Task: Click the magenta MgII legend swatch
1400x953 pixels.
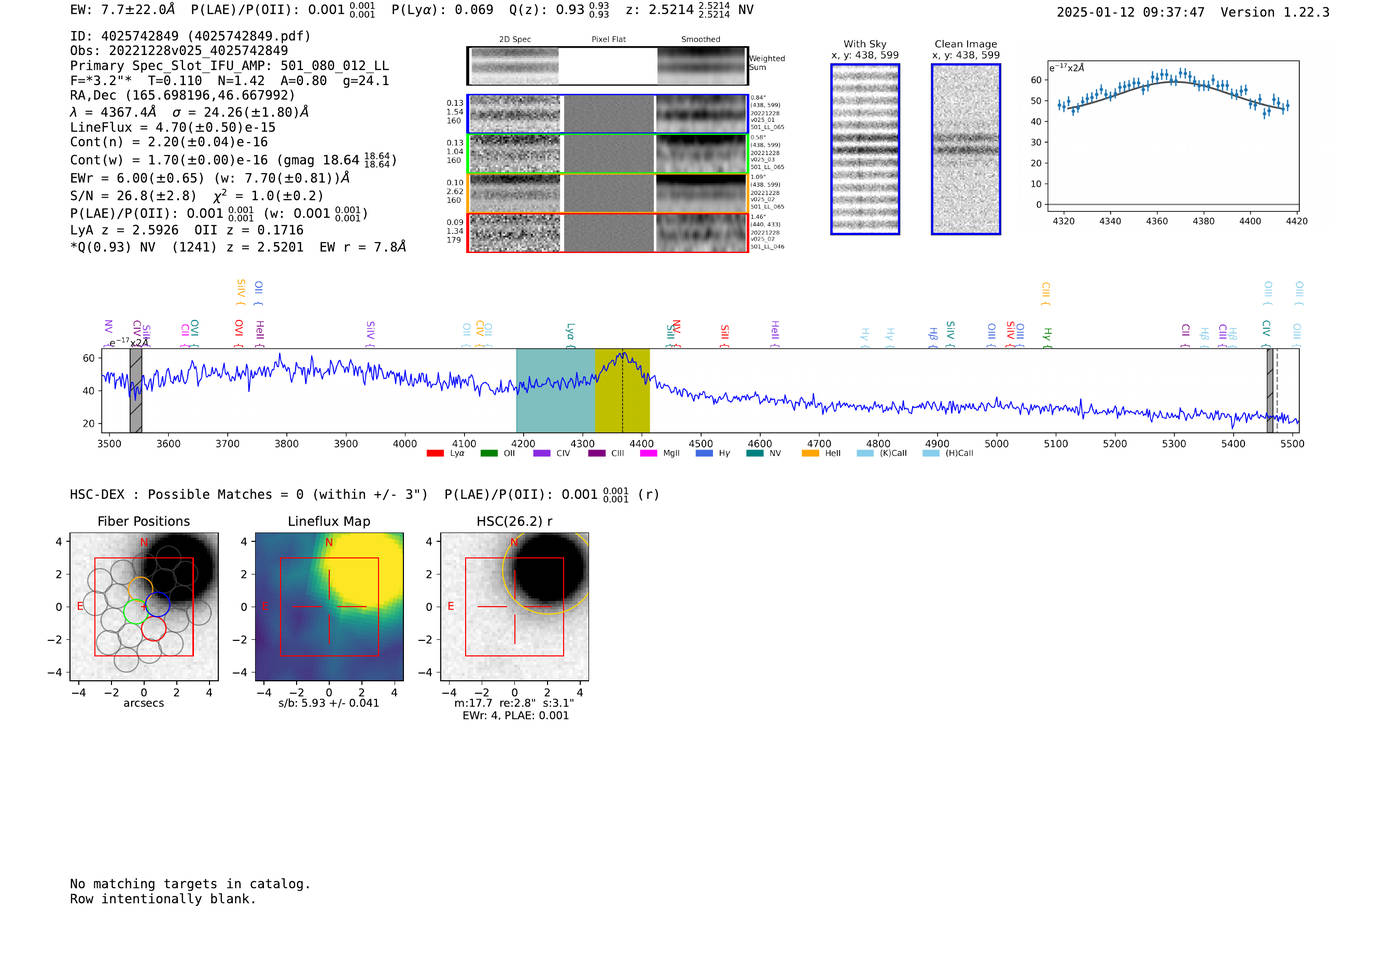Action: click(648, 453)
